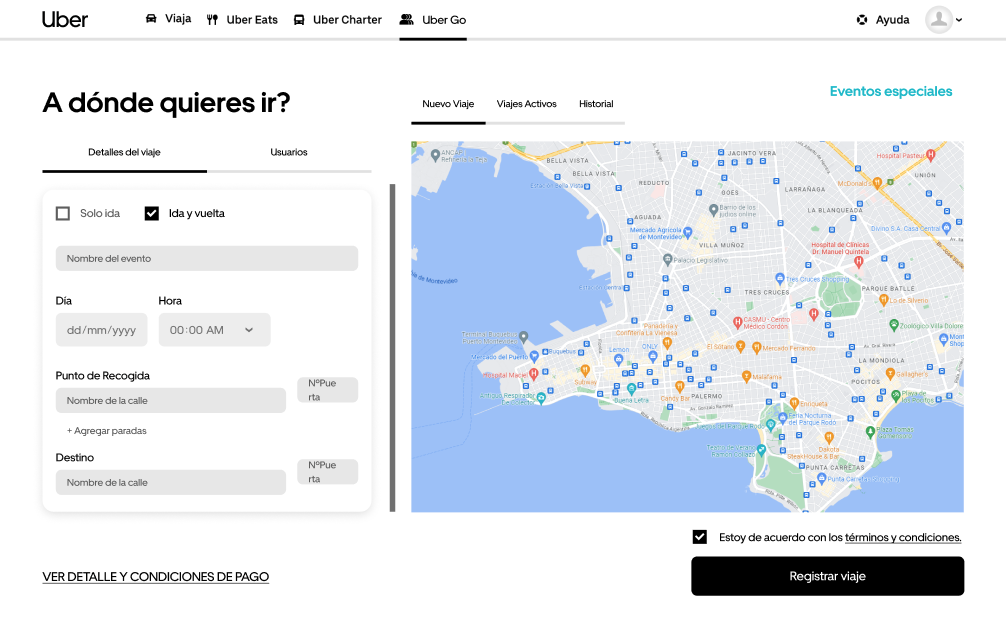Click the Registrar viaje button
This screenshot has width=1006, height=627.
828,576
